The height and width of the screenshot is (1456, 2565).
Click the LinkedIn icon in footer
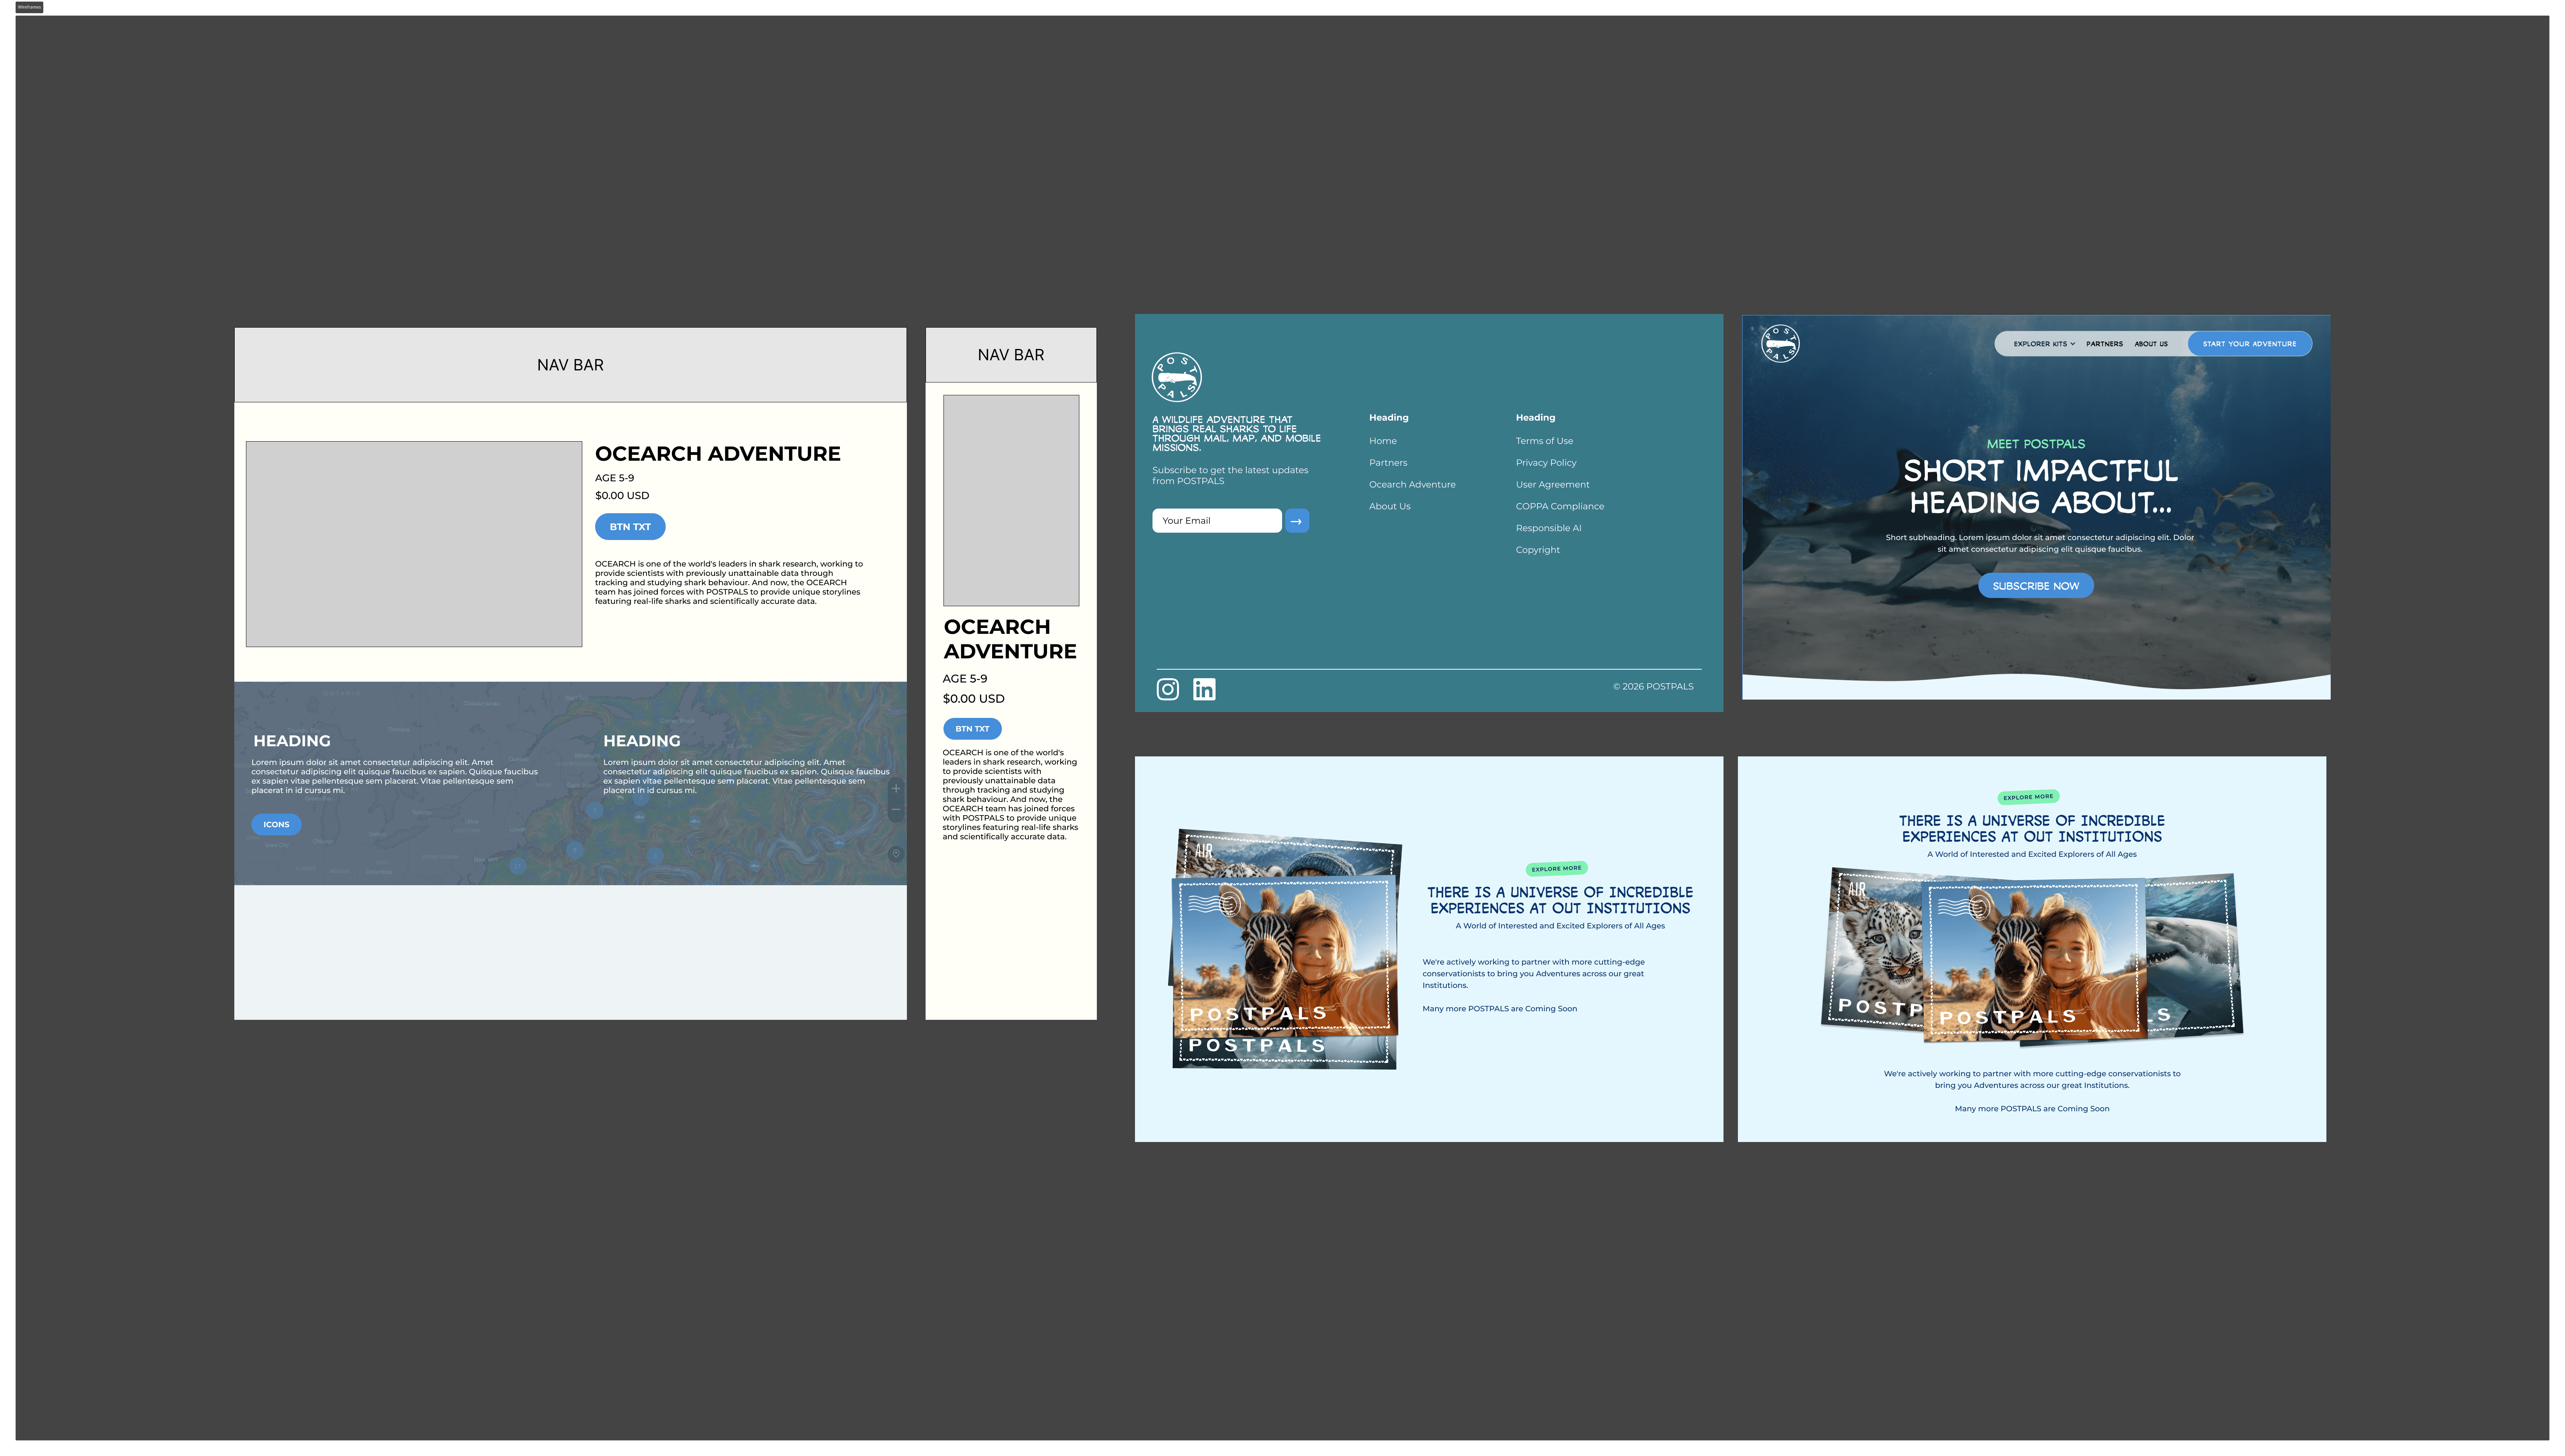(x=1204, y=689)
